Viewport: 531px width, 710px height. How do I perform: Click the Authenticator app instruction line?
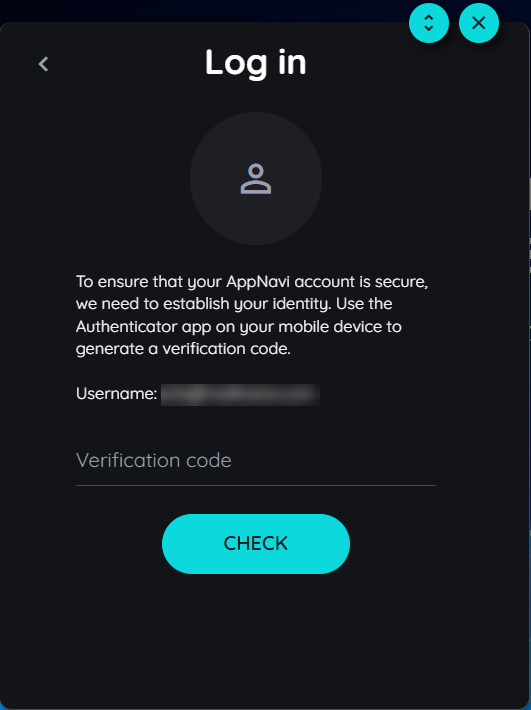tap(239, 326)
